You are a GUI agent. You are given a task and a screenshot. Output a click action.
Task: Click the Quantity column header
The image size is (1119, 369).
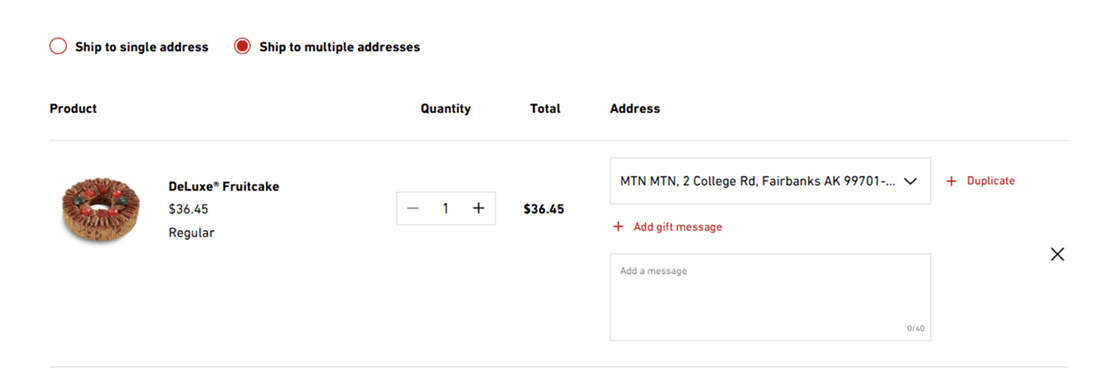[445, 108]
